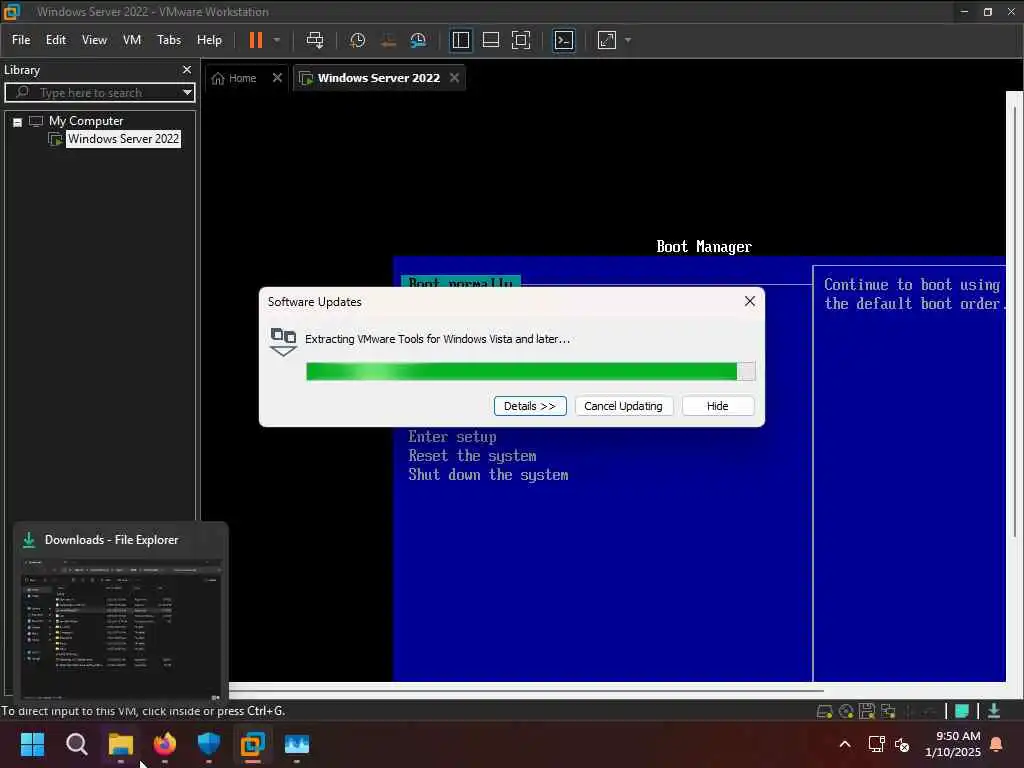The width and height of the screenshot is (1024, 768).
Task: Select Reset the system in Boot Manager
Action: point(472,456)
